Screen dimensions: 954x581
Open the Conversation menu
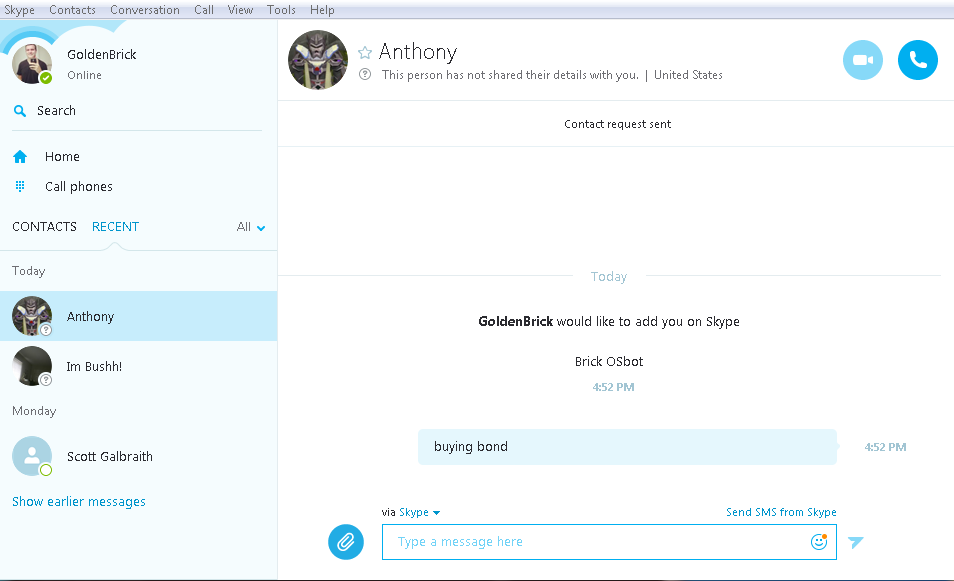pos(145,10)
